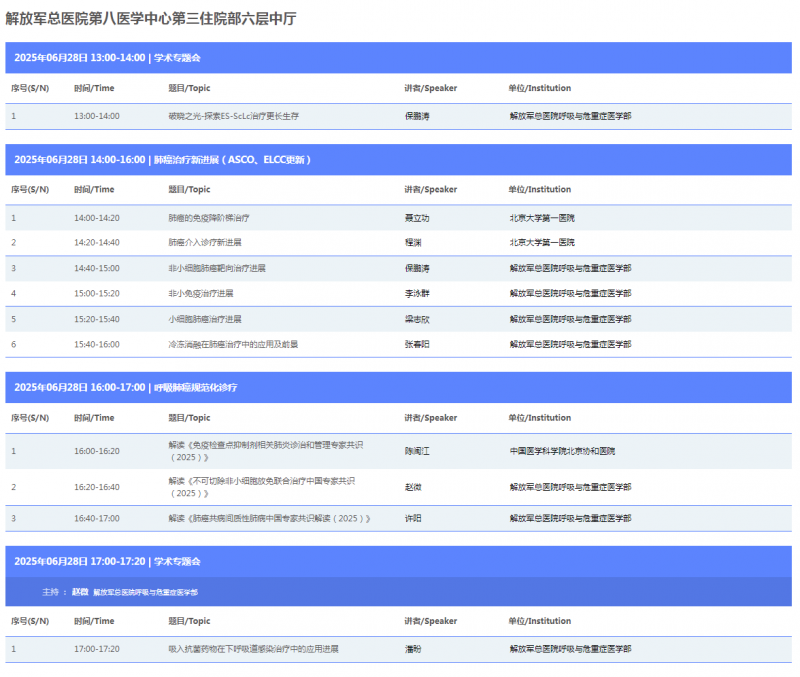Click 时间/Time header in the 14:00-16:00 session
Screen dimensions: 800x677
[x=94, y=189]
